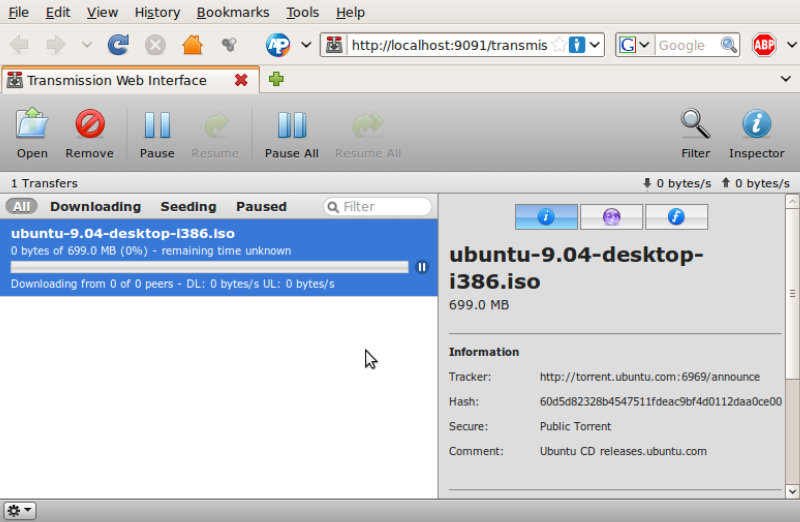
Task: Open the inspector Activity tab
Action: pyautogui.click(x=611, y=217)
